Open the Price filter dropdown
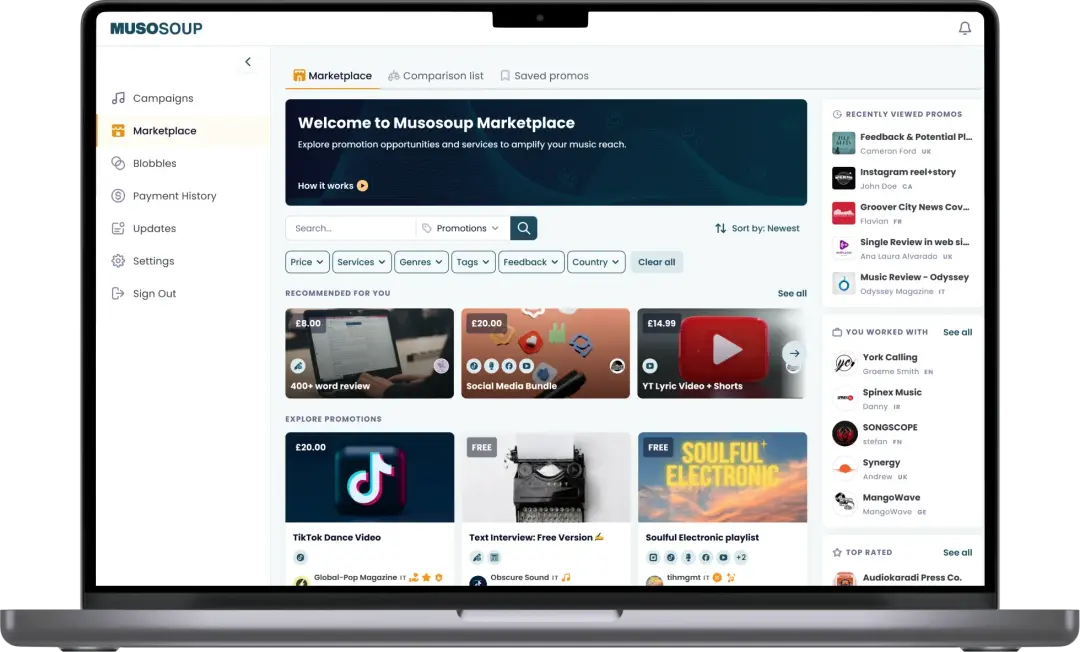This screenshot has width=1080, height=652. [x=306, y=262]
